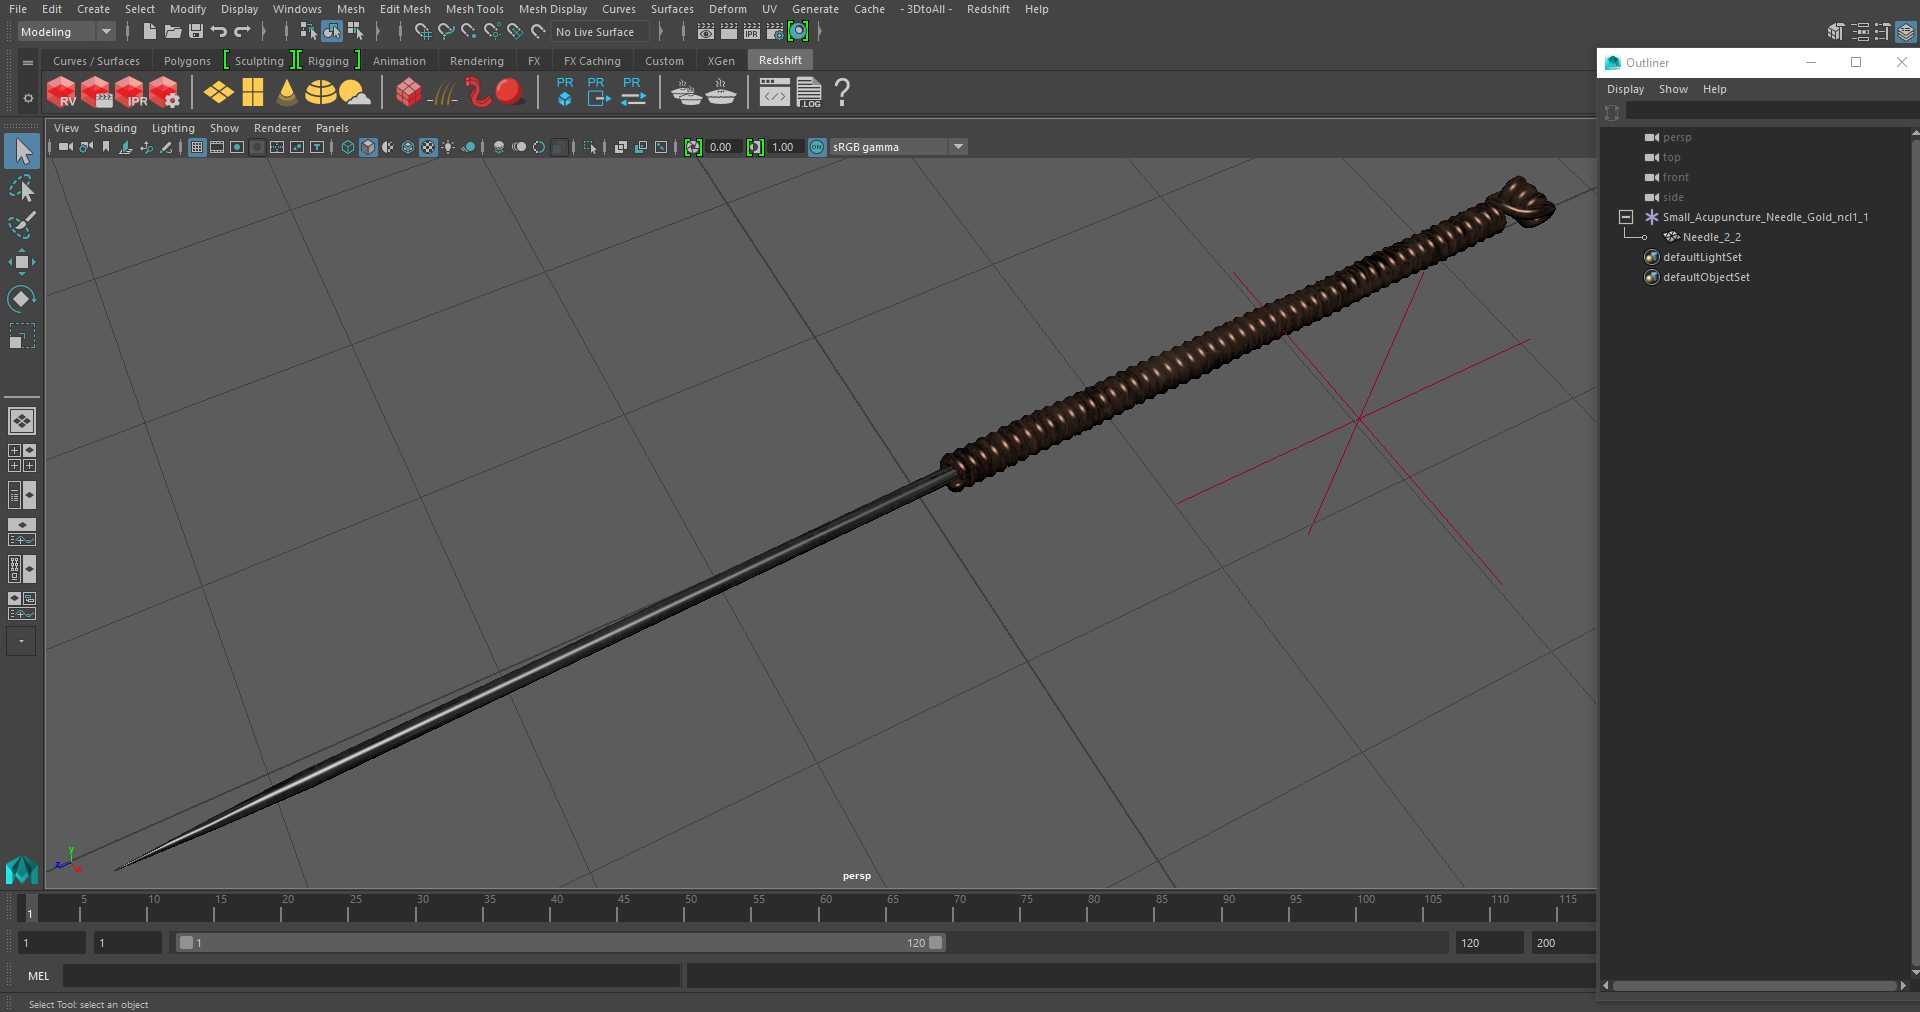
Task: Create a Redshift sun and sky
Action: pos(354,93)
